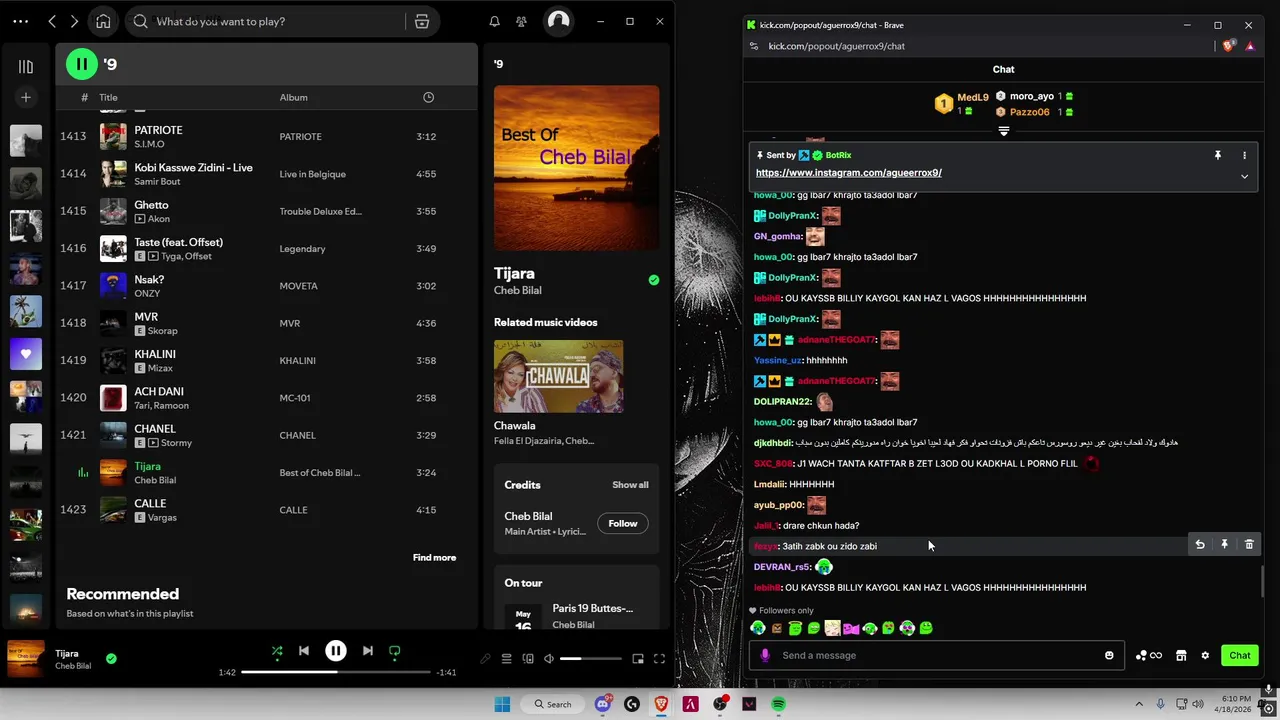This screenshot has width=1280, height=720.
Task: Select the Ghetto track by Akon
Action: pos(266,211)
